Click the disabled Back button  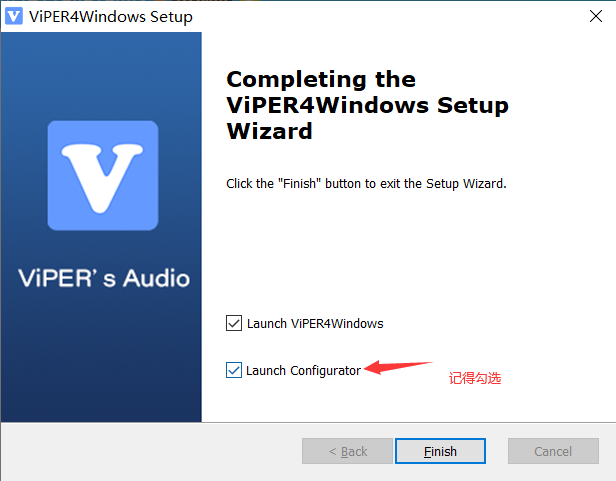(347, 451)
